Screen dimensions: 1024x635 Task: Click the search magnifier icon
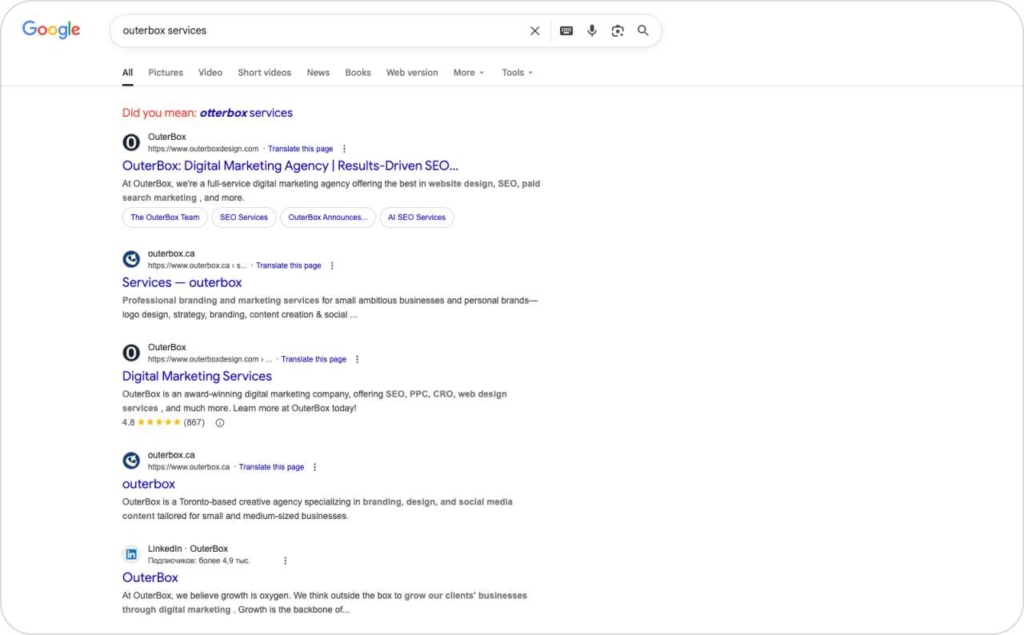[643, 31]
